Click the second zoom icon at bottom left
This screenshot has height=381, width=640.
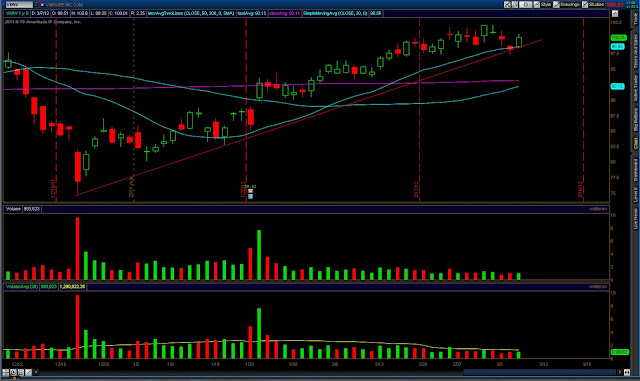[20, 372]
